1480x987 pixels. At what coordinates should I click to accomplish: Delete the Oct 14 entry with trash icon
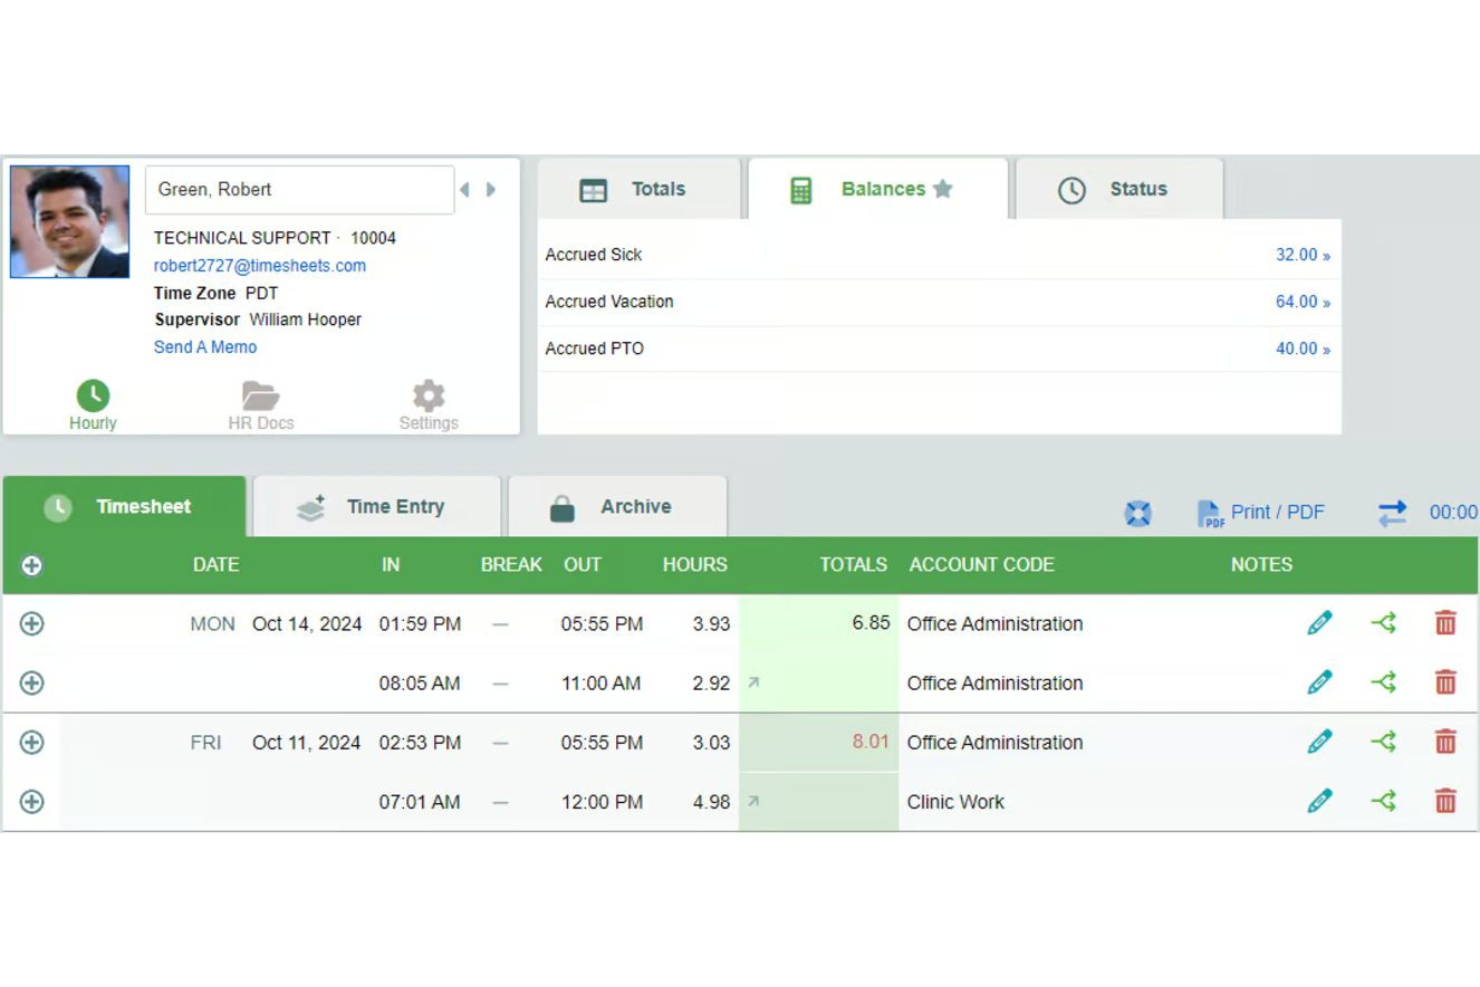1445,623
